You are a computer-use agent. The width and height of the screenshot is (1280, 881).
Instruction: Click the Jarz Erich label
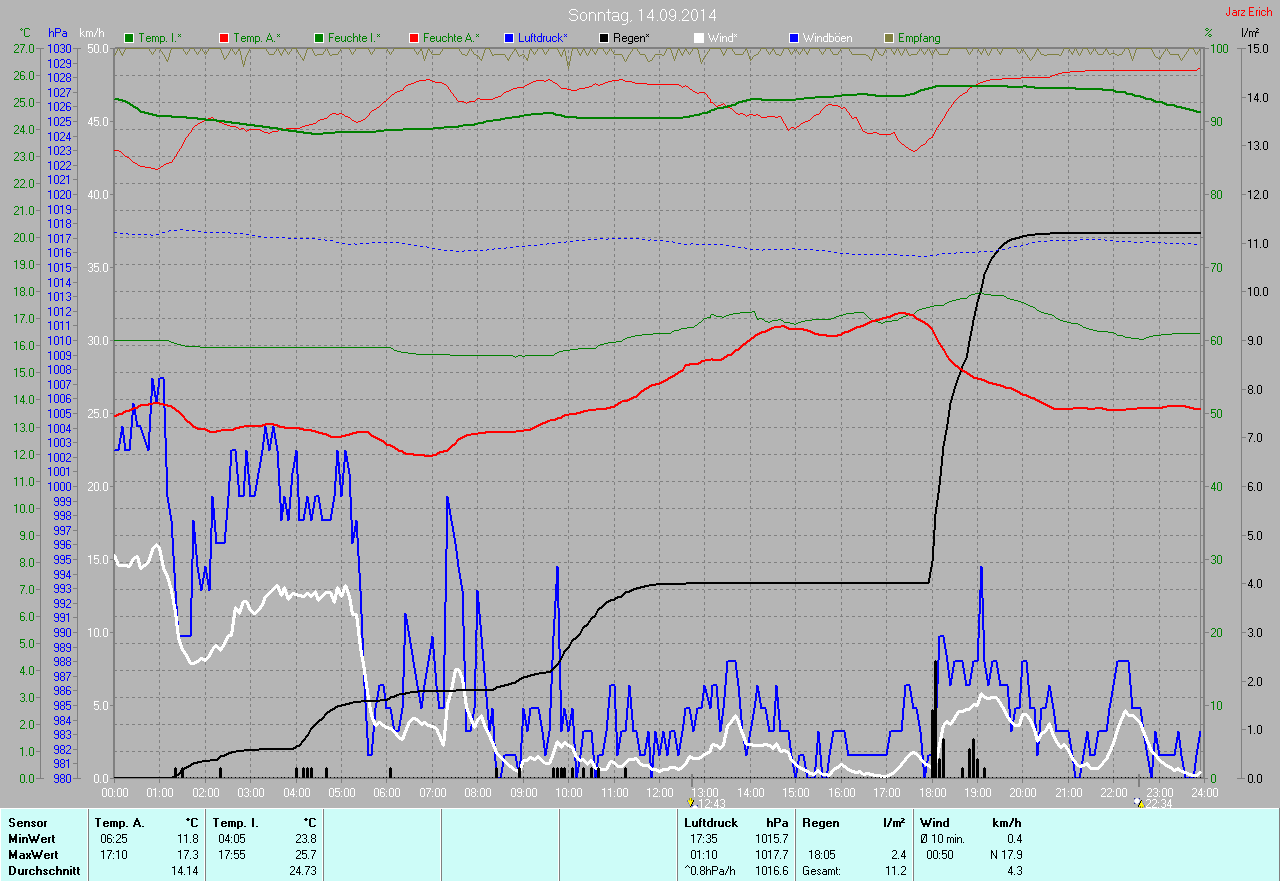click(x=1248, y=12)
